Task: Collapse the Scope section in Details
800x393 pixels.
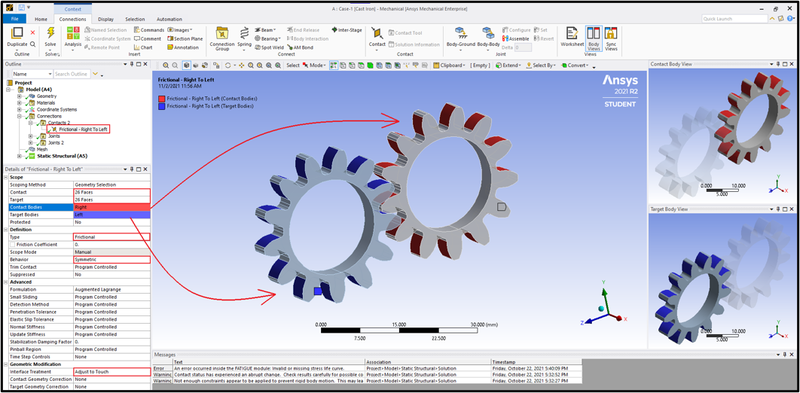Action: 7,177
